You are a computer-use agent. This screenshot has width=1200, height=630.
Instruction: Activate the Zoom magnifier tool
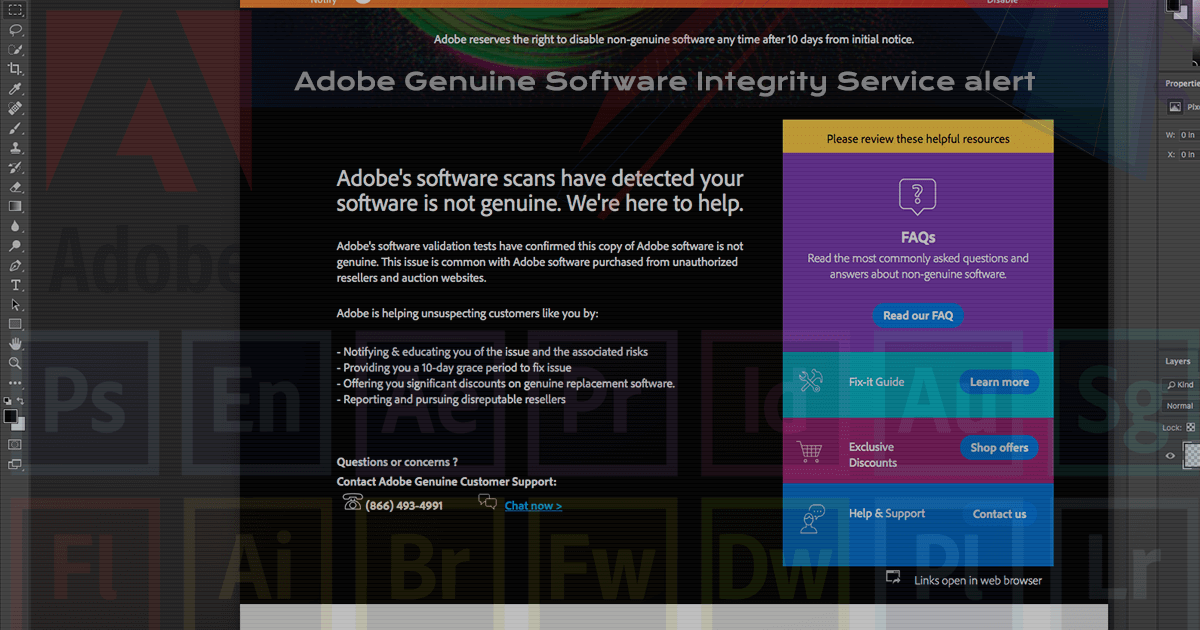pos(15,363)
